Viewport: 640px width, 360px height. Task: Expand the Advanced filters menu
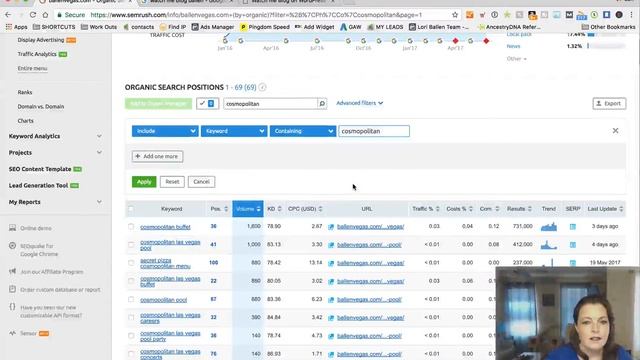pos(360,103)
